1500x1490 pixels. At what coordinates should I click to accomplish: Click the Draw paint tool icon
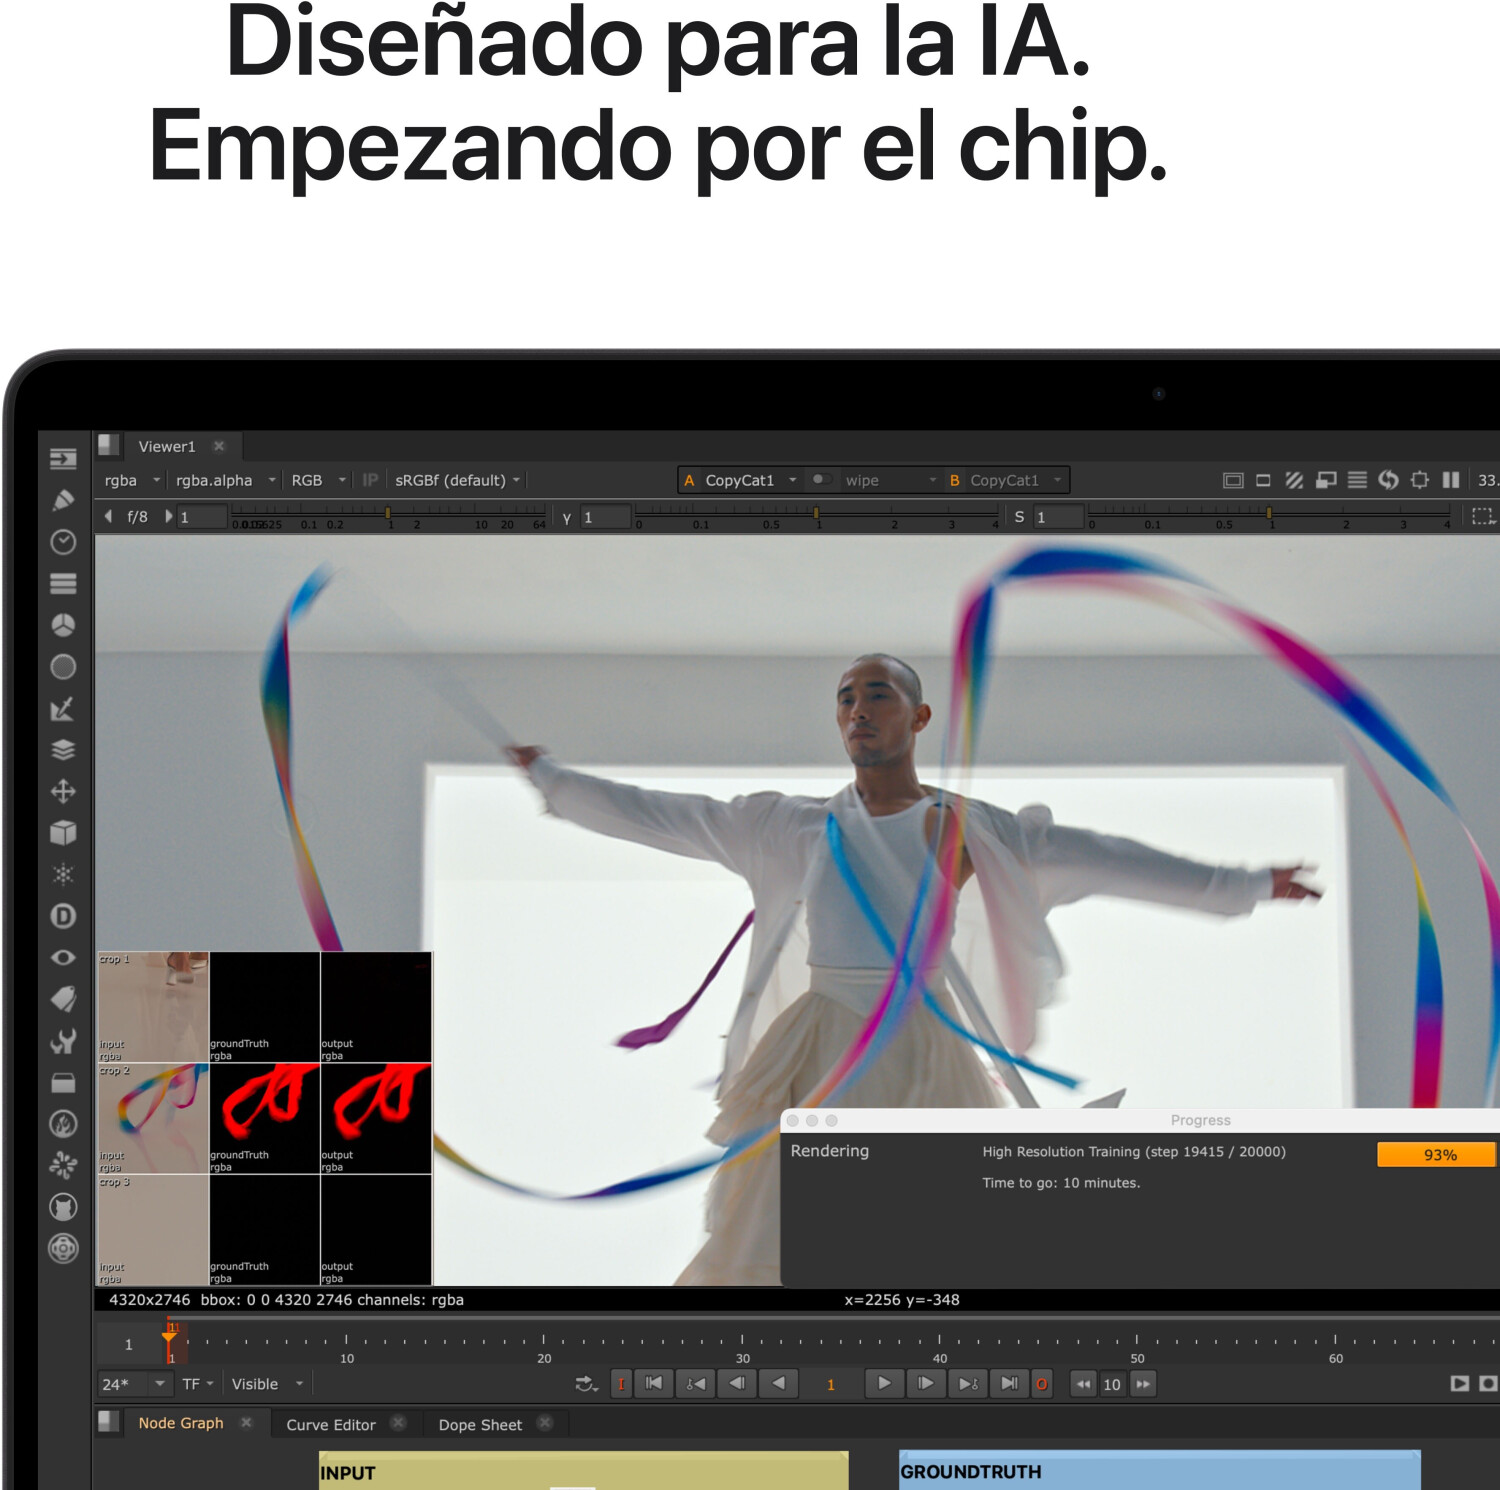(x=63, y=500)
